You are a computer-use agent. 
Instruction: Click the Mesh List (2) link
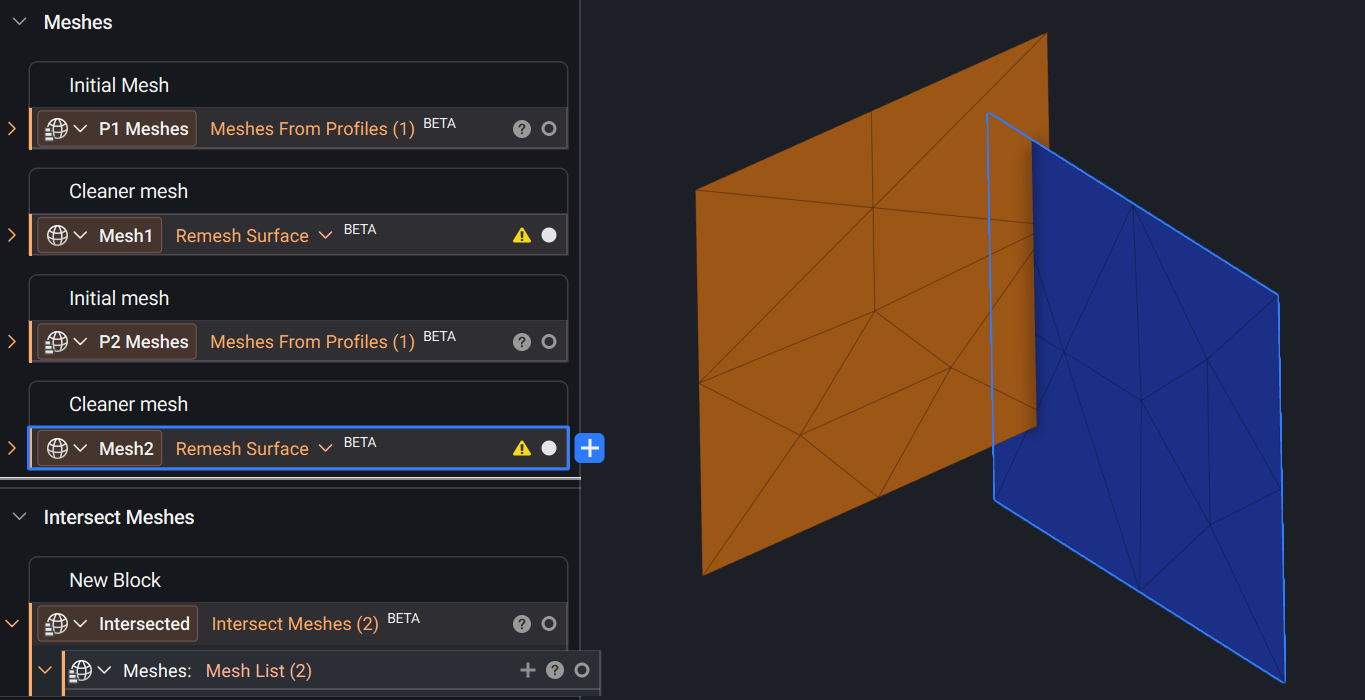coord(259,671)
